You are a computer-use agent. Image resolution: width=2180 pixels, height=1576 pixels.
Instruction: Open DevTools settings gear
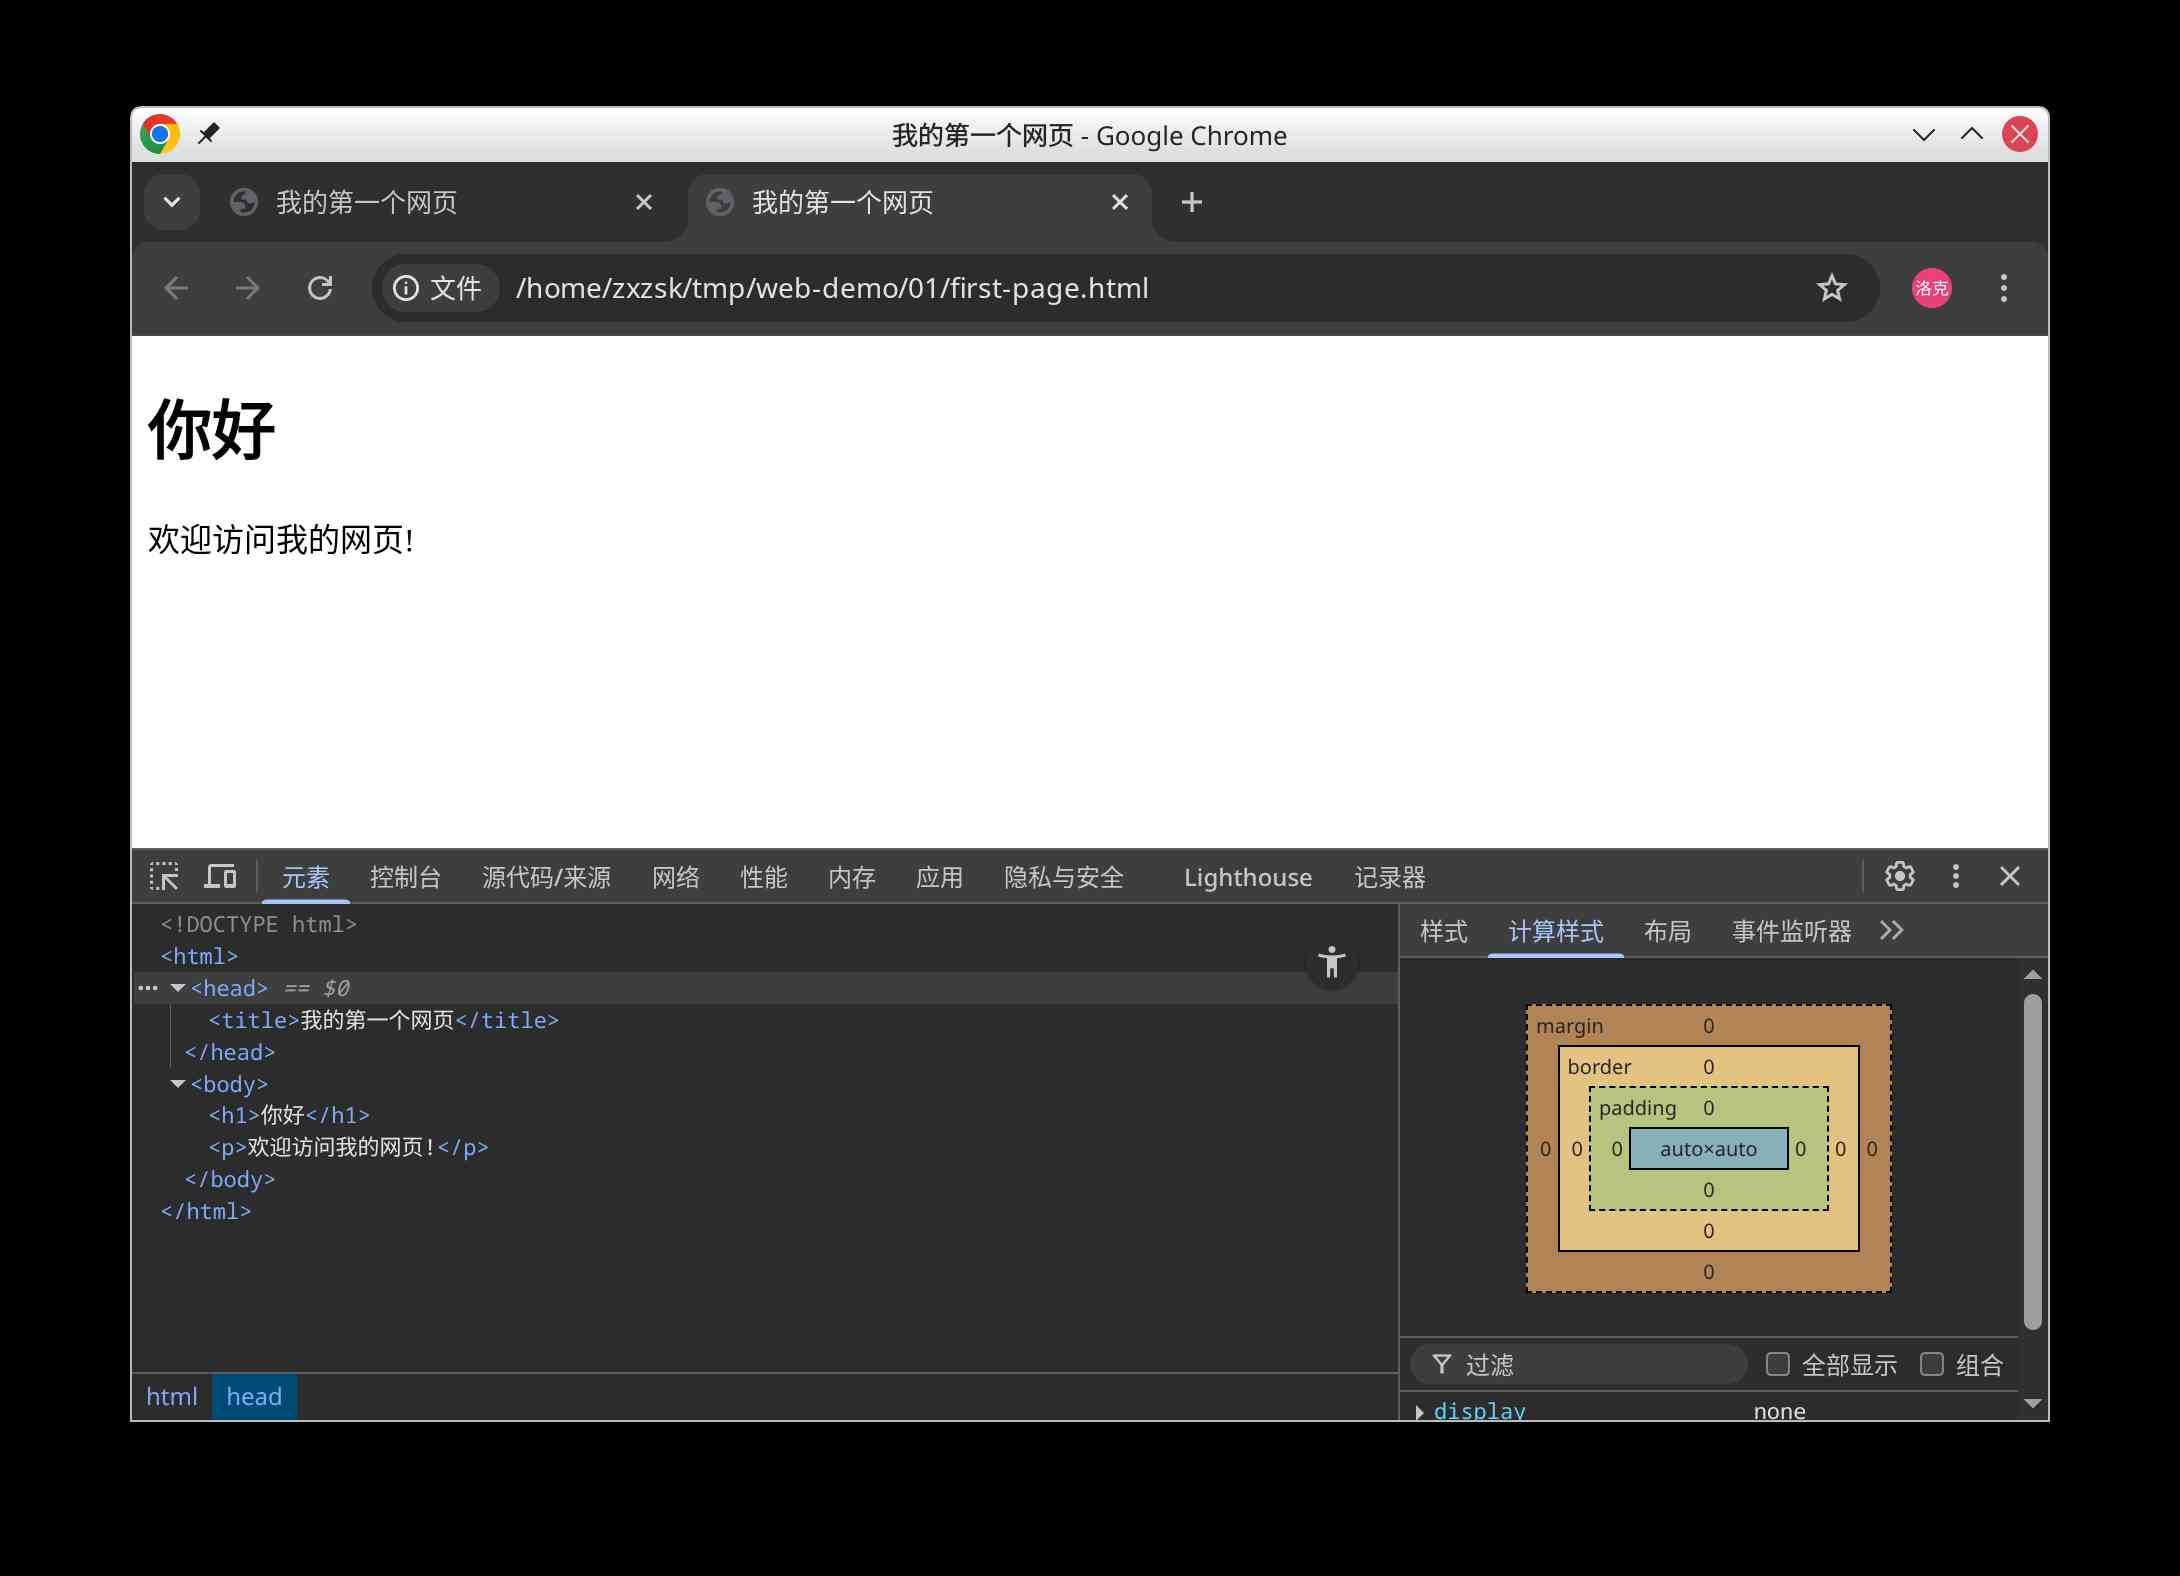point(1899,877)
